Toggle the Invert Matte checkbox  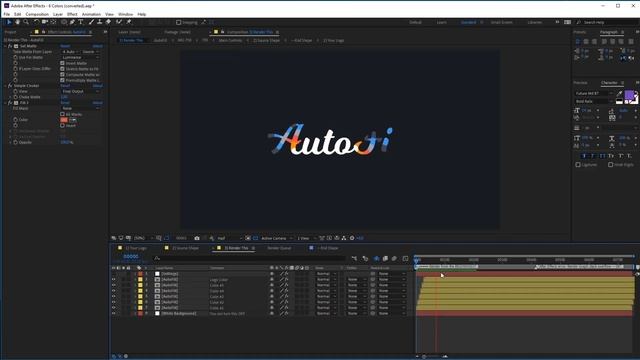[62, 63]
